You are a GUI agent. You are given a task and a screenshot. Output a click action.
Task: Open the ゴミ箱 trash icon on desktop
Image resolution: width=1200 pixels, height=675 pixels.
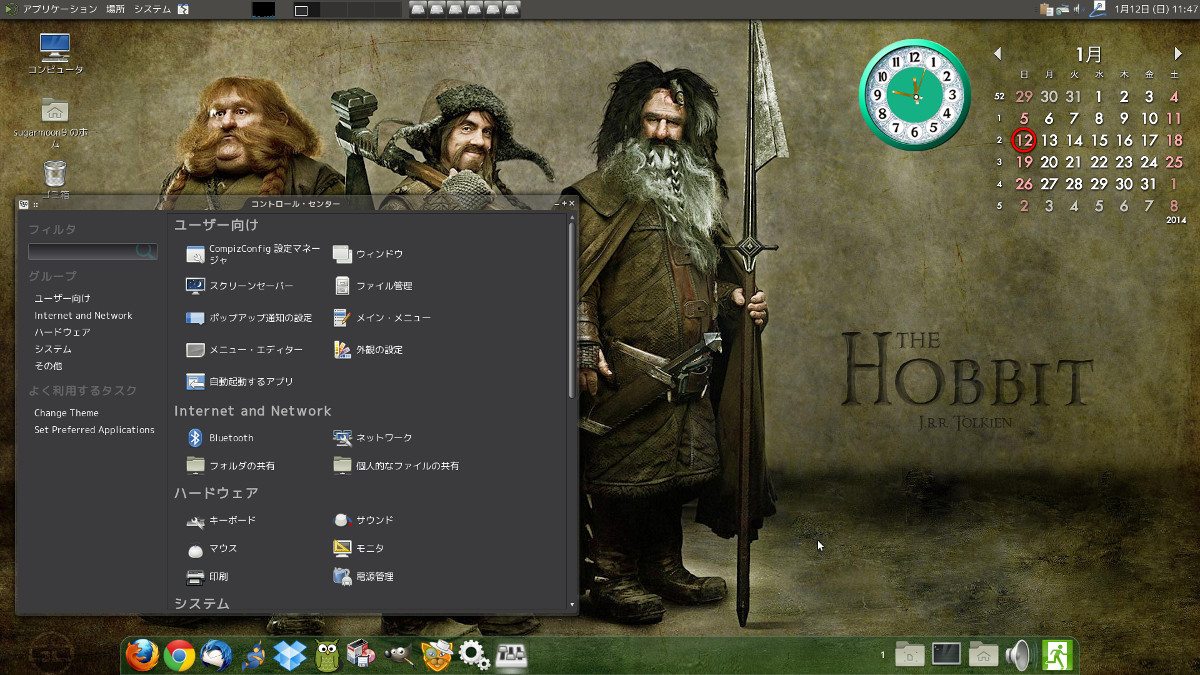click(55, 178)
